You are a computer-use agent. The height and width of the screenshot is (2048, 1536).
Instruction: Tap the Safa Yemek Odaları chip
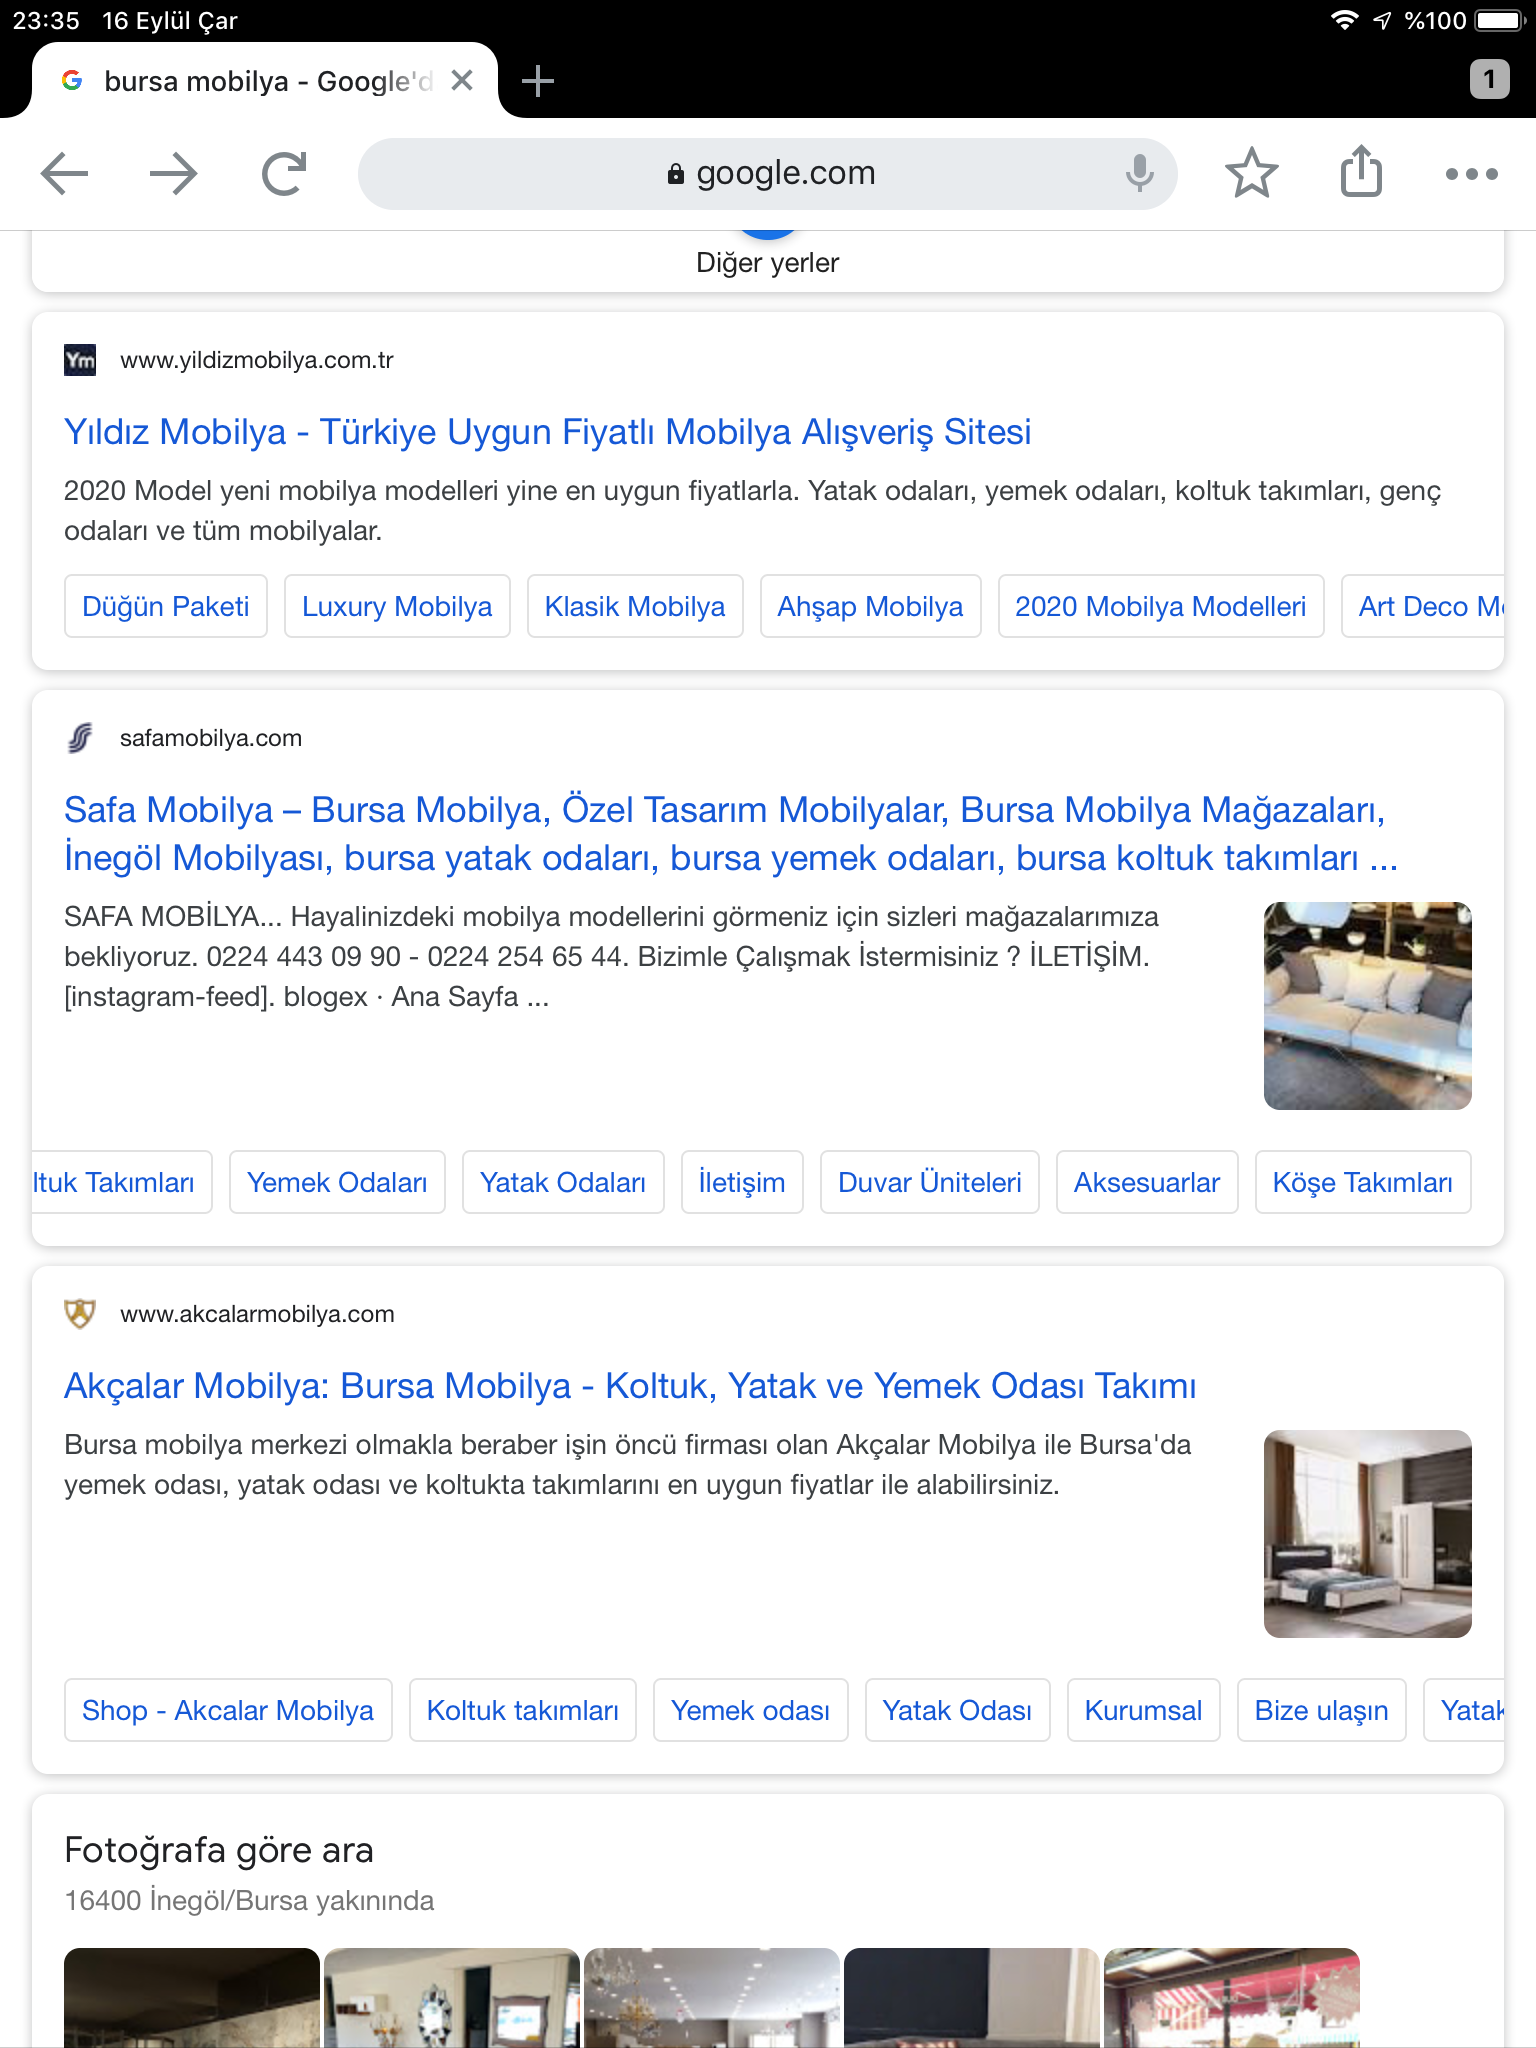click(x=337, y=1182)
